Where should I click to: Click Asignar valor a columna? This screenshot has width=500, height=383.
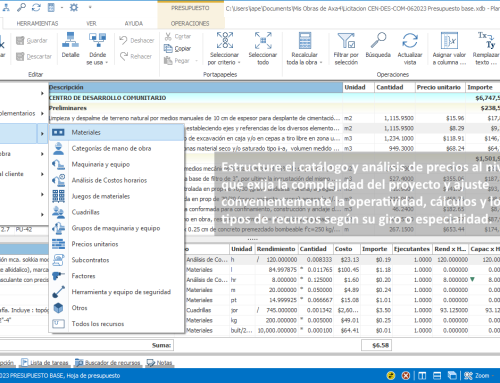tap(449, 48)
